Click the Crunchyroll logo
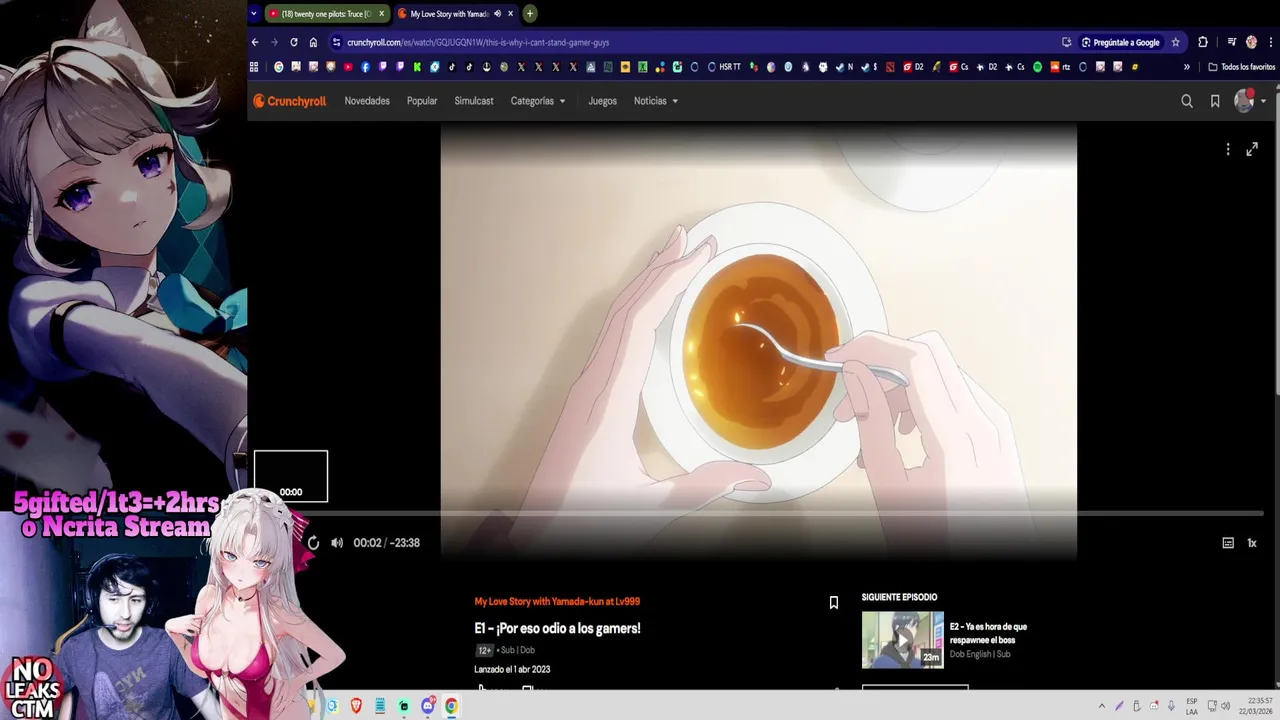1280x720 pixels. pyautogui.click(x=290, y=101)
